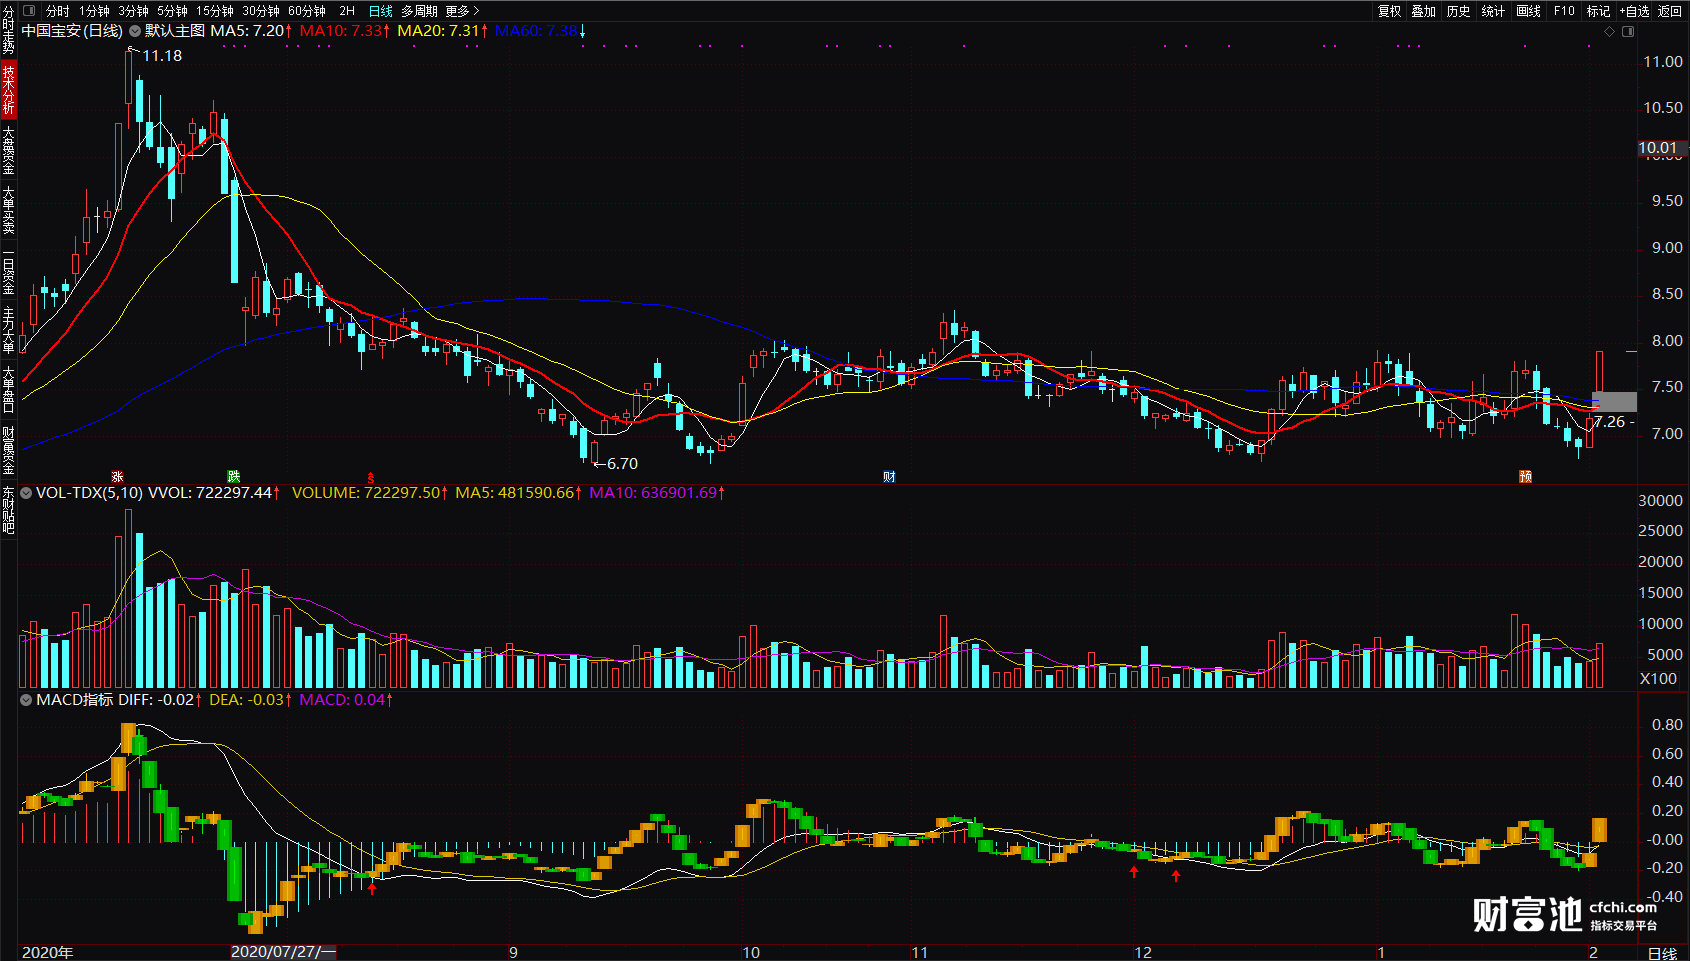Click the 2020/07/27 date label on time axis
The height and width of the screenshot is (961, 1690).
283,952
